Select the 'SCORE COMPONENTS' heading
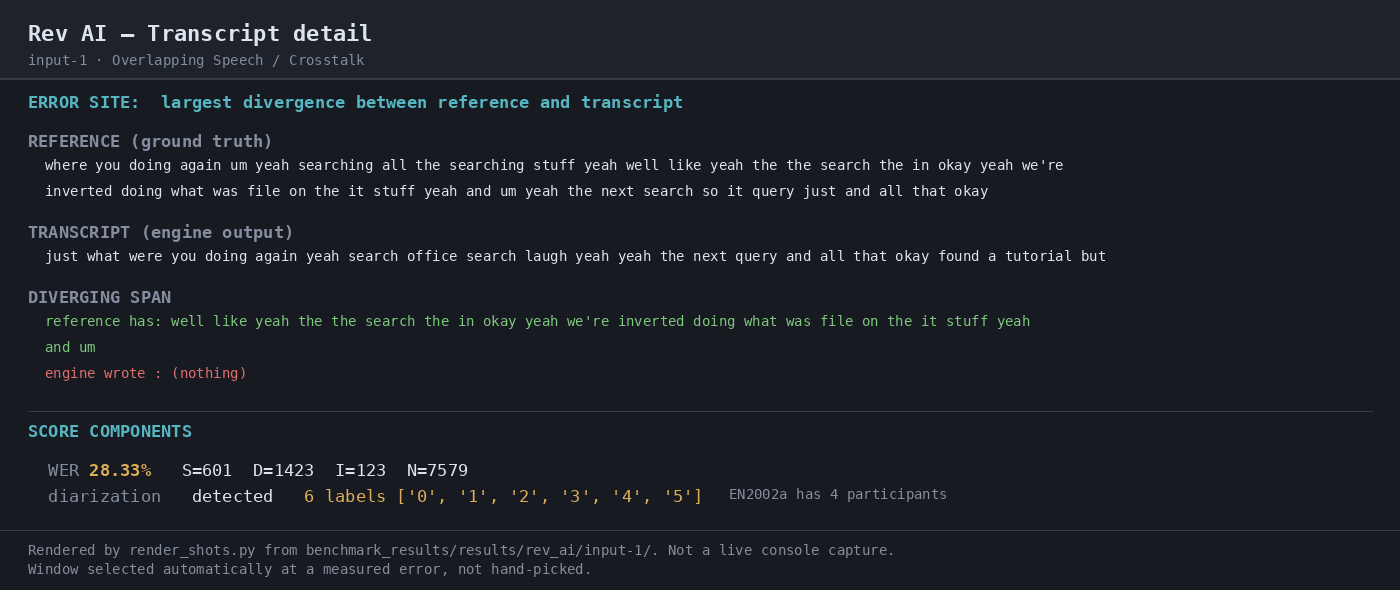1400x590 pixels. coord(110,432)
